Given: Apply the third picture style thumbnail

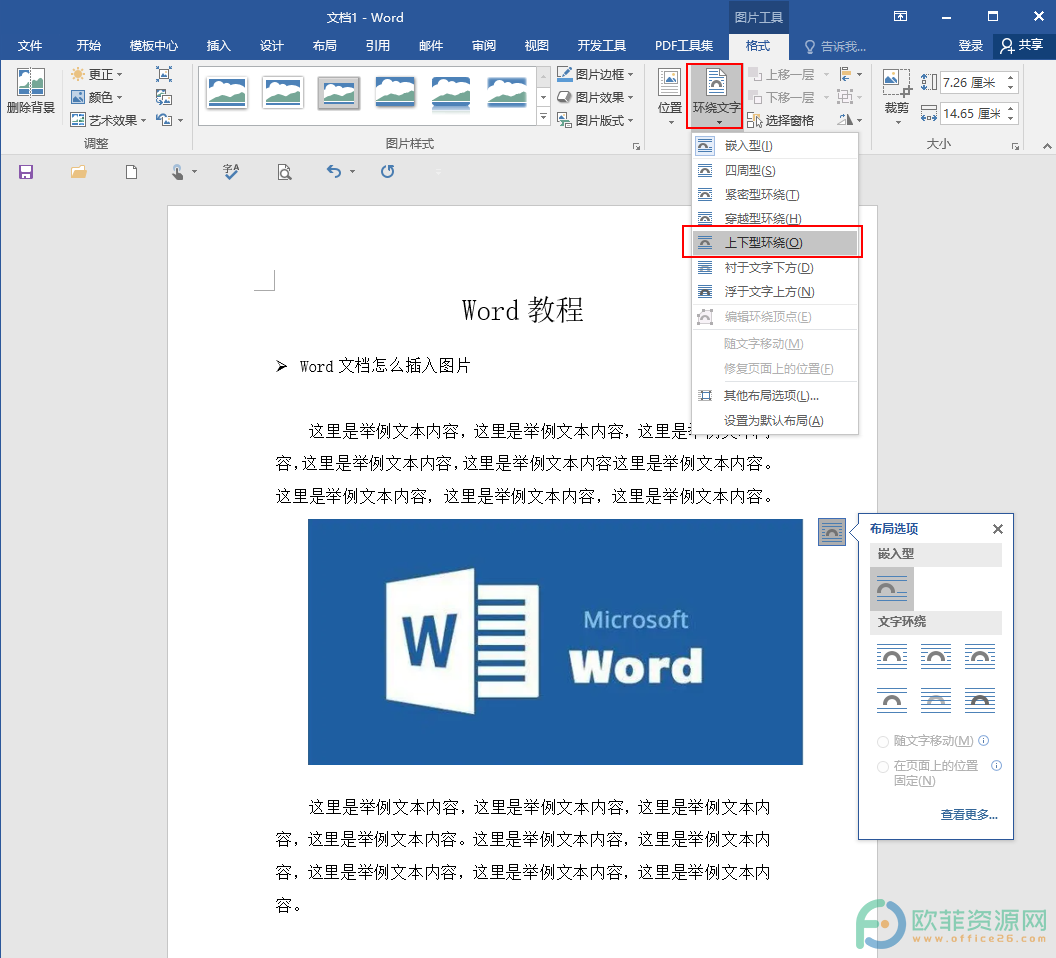Looking at the screenshot, I should (x=338, y=92).
